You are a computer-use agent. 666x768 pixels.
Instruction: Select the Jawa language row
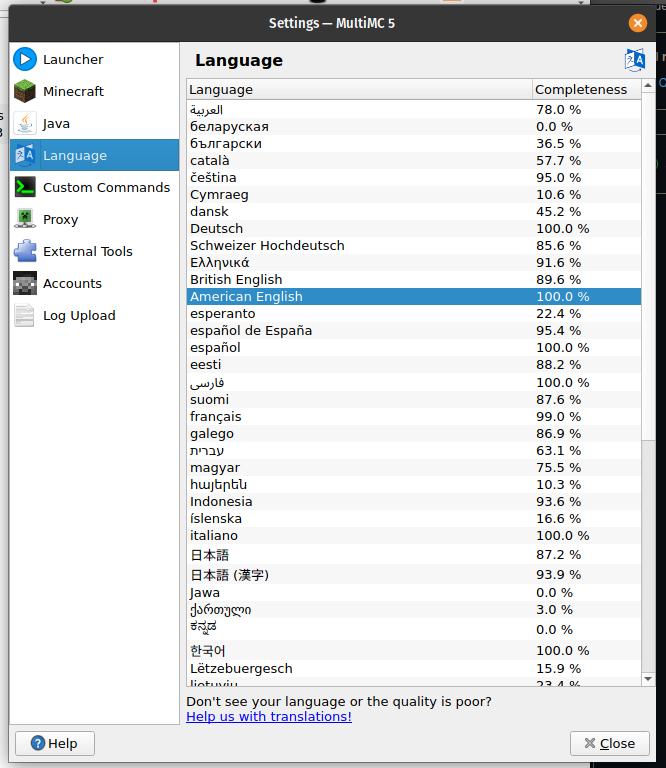414,593
